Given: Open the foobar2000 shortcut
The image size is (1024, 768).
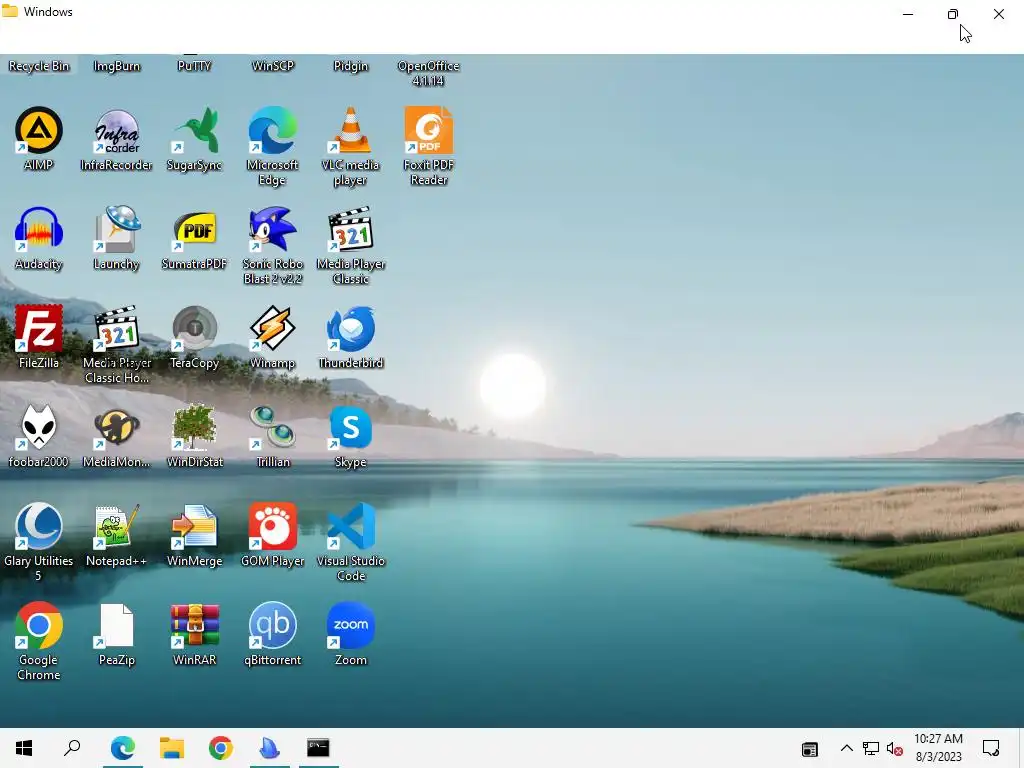Looking at the screenshot, I should coord(39,436).
